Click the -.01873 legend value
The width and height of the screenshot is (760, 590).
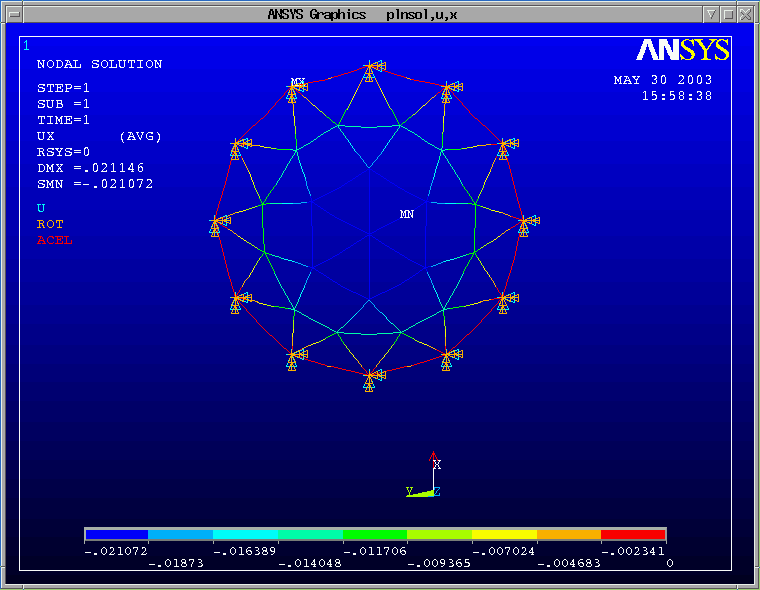pyautogui.click(x=176, y=563)
